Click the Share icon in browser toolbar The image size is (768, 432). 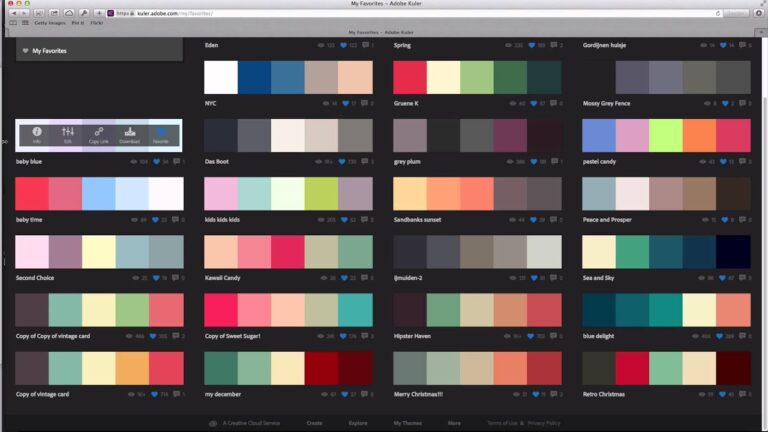pos(54,13)
